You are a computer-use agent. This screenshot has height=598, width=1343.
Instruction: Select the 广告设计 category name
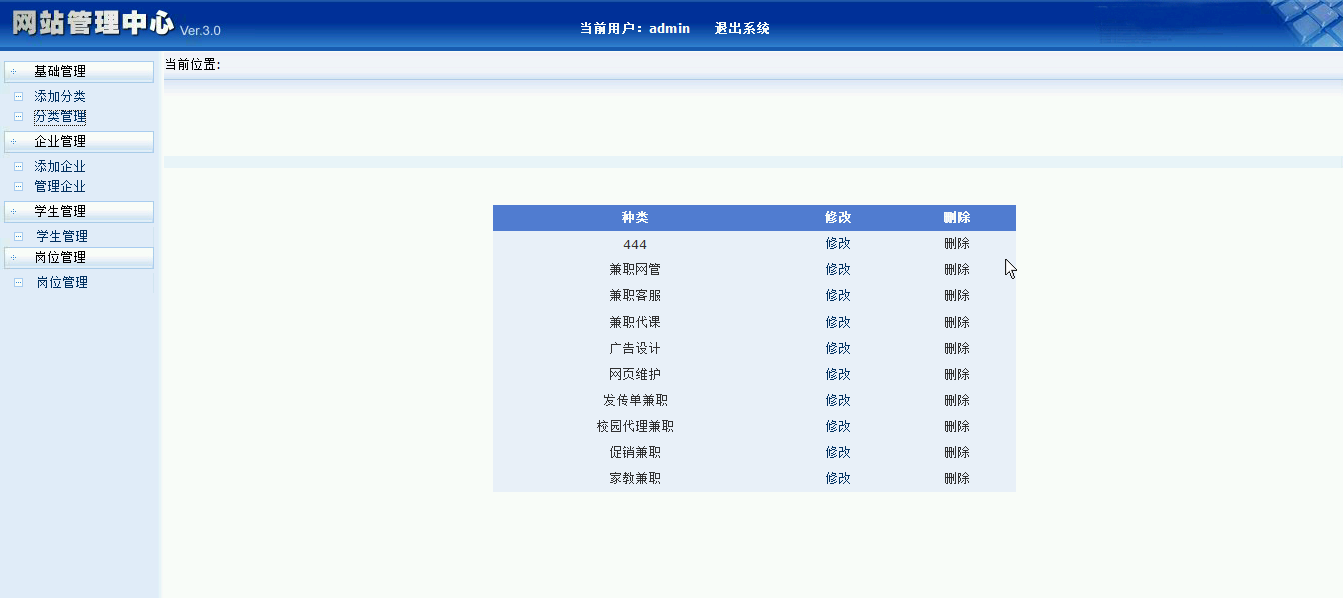(635, 348)
